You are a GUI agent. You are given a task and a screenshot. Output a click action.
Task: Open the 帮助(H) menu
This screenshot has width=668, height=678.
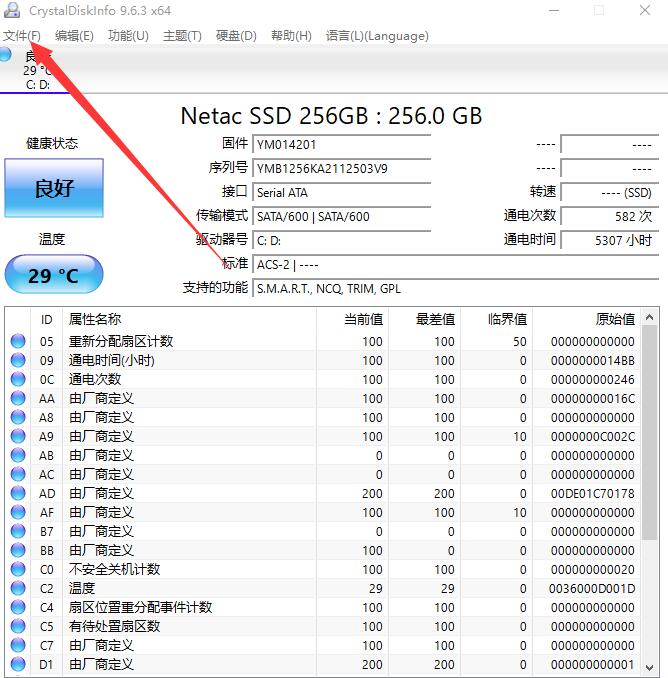tap(291, 35)
